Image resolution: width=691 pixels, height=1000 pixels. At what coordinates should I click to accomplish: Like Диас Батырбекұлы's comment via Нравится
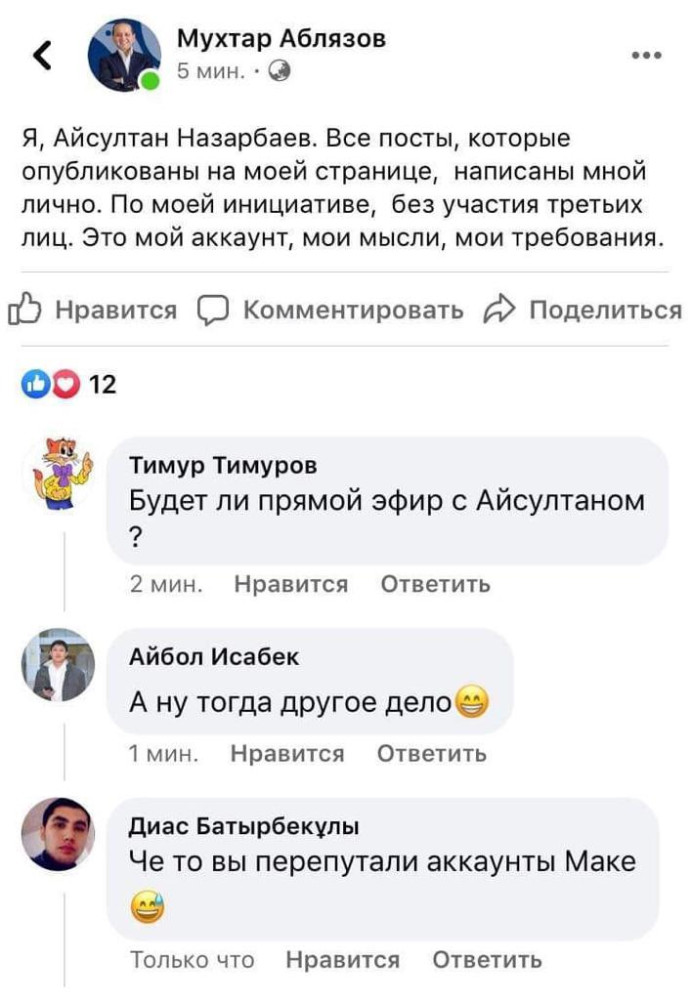pyautogui.click(x=343, y=960)
